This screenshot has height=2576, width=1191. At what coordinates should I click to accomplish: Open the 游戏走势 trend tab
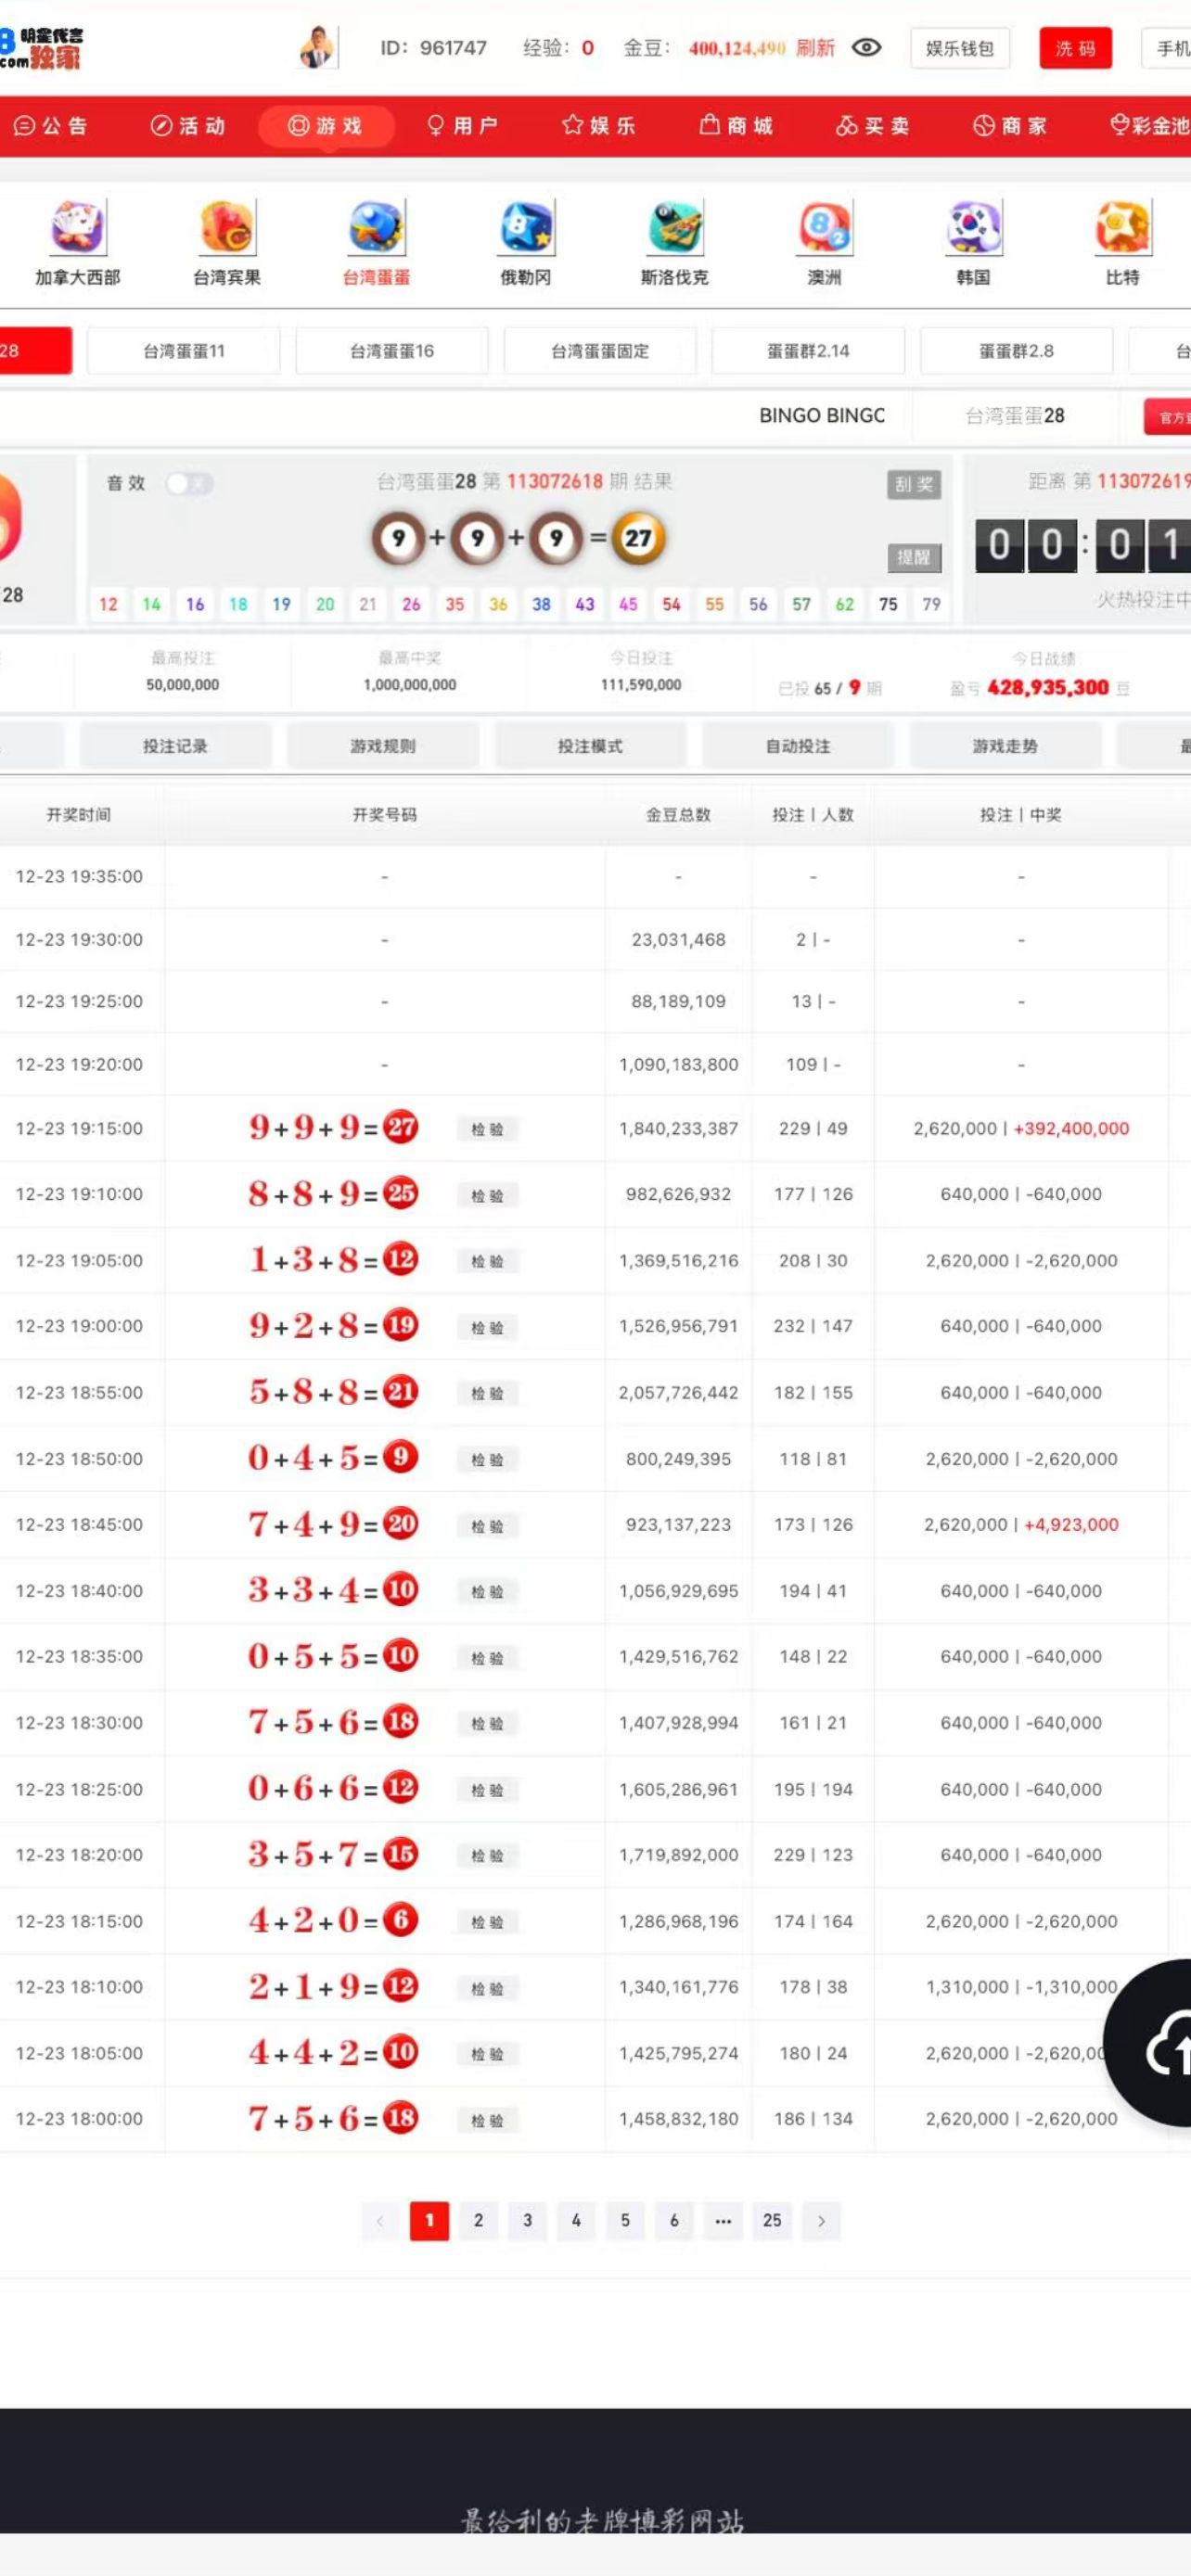1005,746
